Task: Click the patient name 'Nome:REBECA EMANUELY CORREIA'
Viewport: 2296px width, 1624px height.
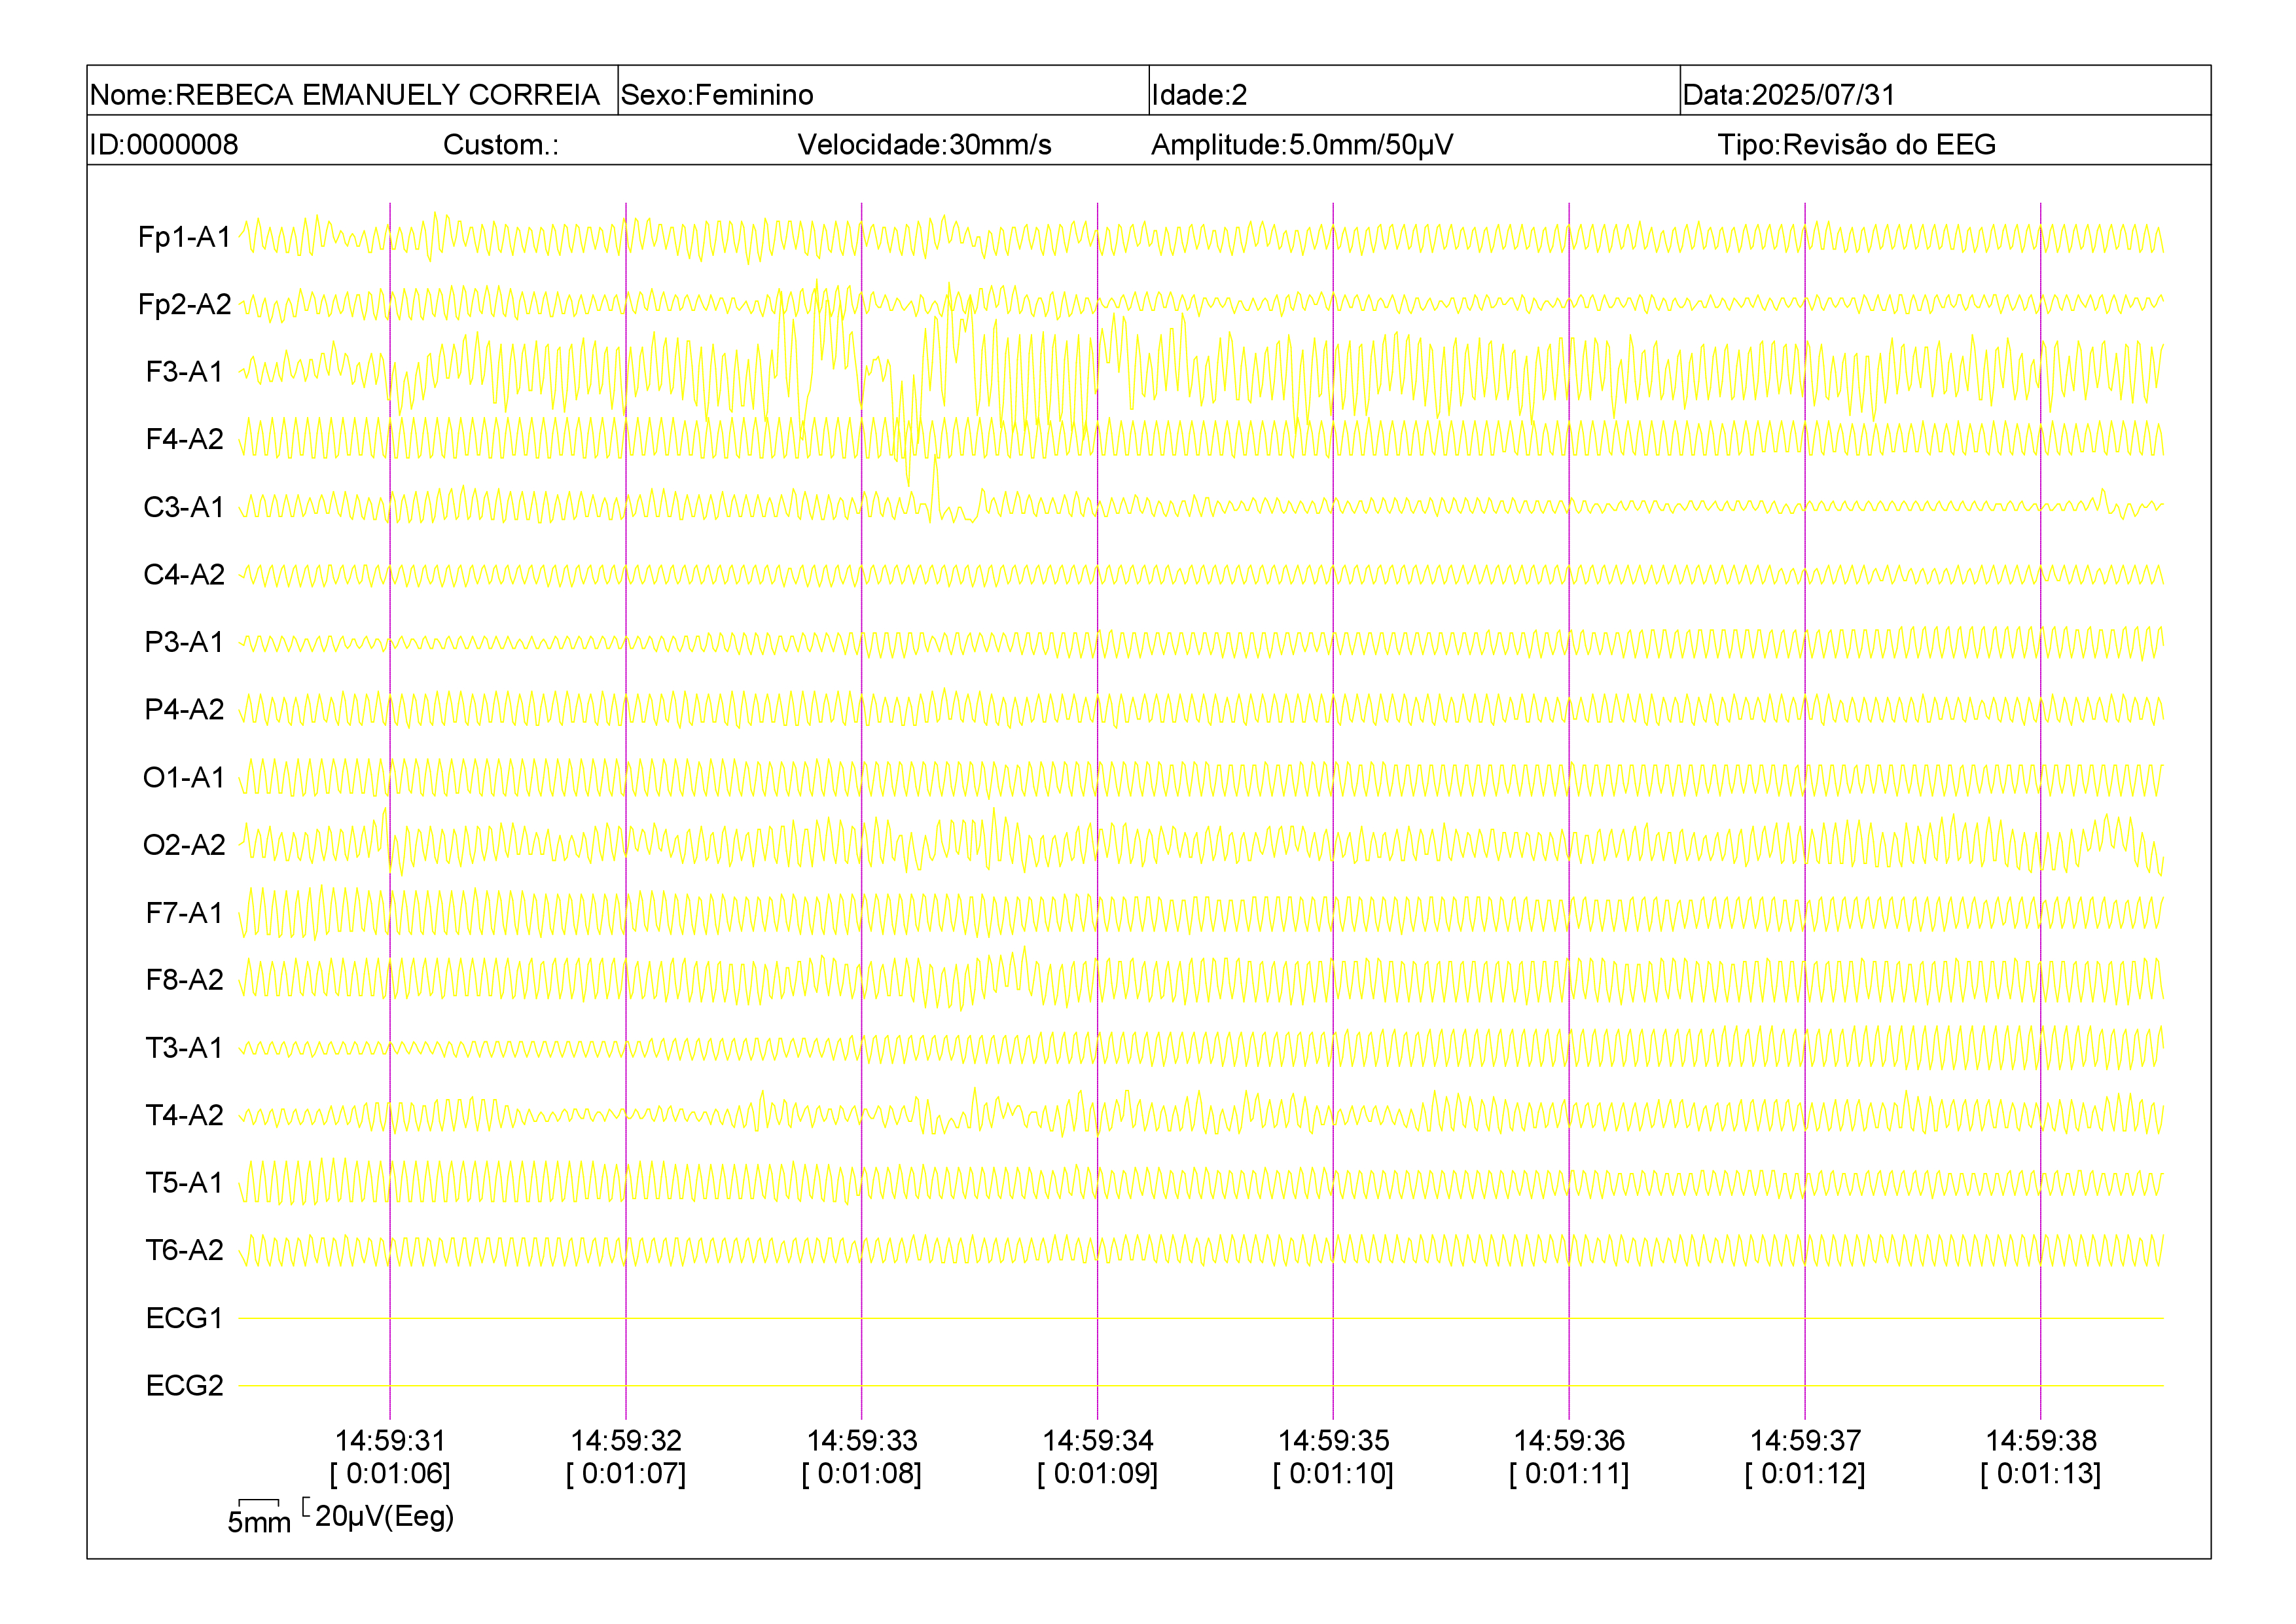Action: [345, 95]
